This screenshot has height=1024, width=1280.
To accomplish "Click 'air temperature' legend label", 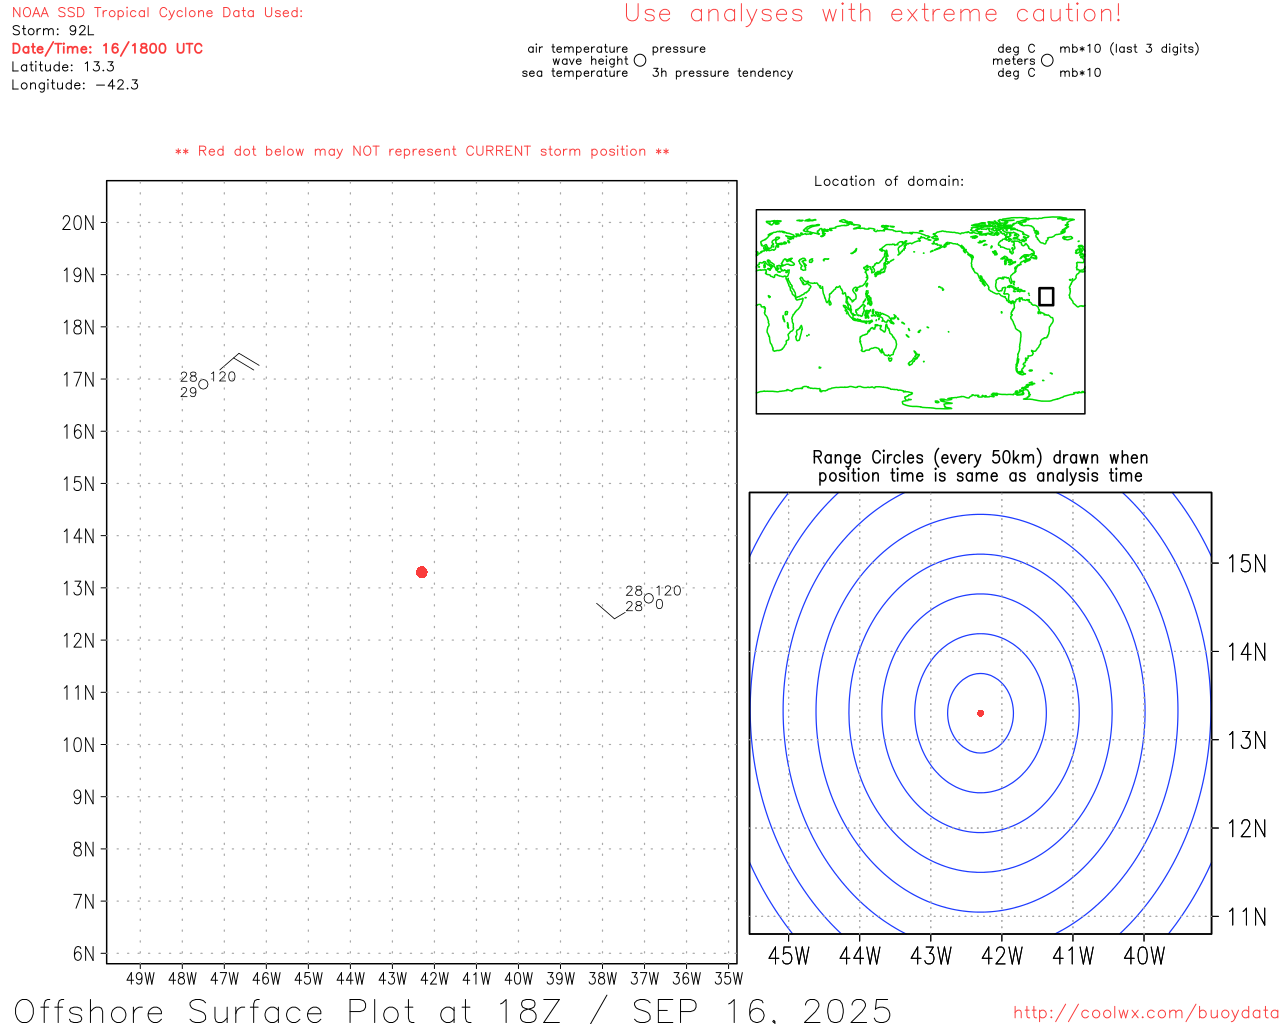I will pos(578,48).
